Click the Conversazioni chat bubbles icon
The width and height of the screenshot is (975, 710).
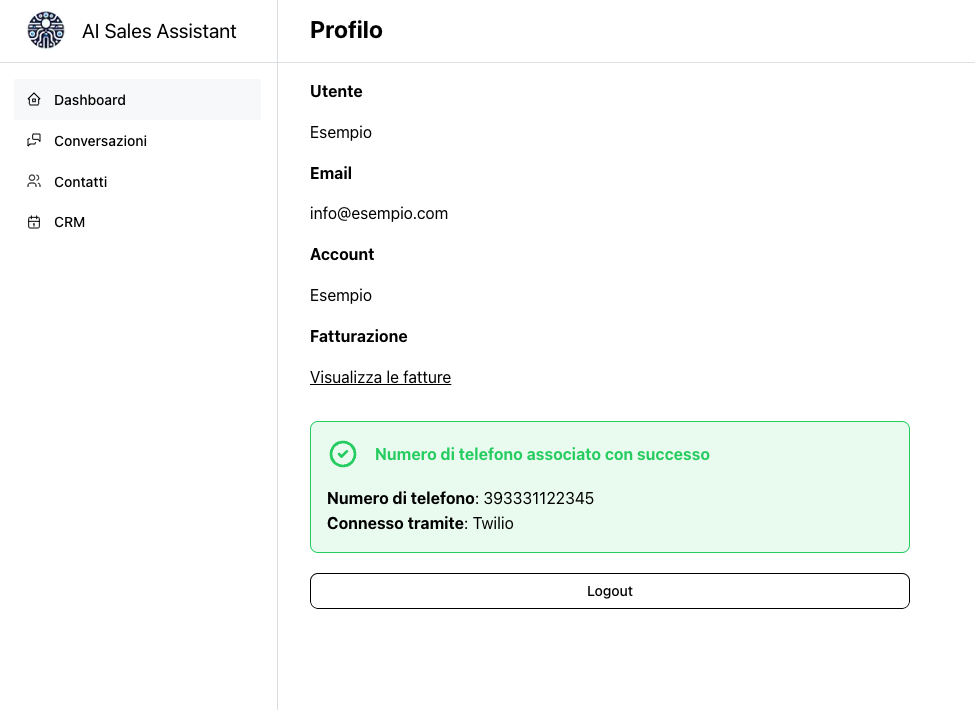(x=34, y=141)
